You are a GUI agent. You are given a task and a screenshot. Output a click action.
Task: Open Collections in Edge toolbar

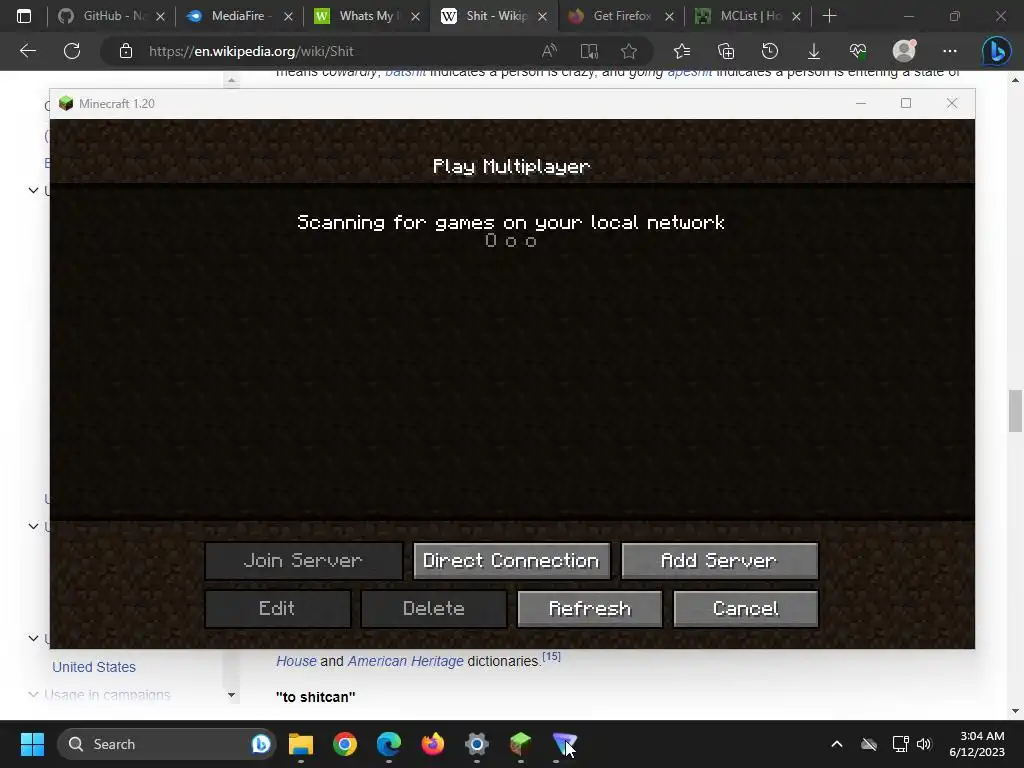tap(726, 51)
